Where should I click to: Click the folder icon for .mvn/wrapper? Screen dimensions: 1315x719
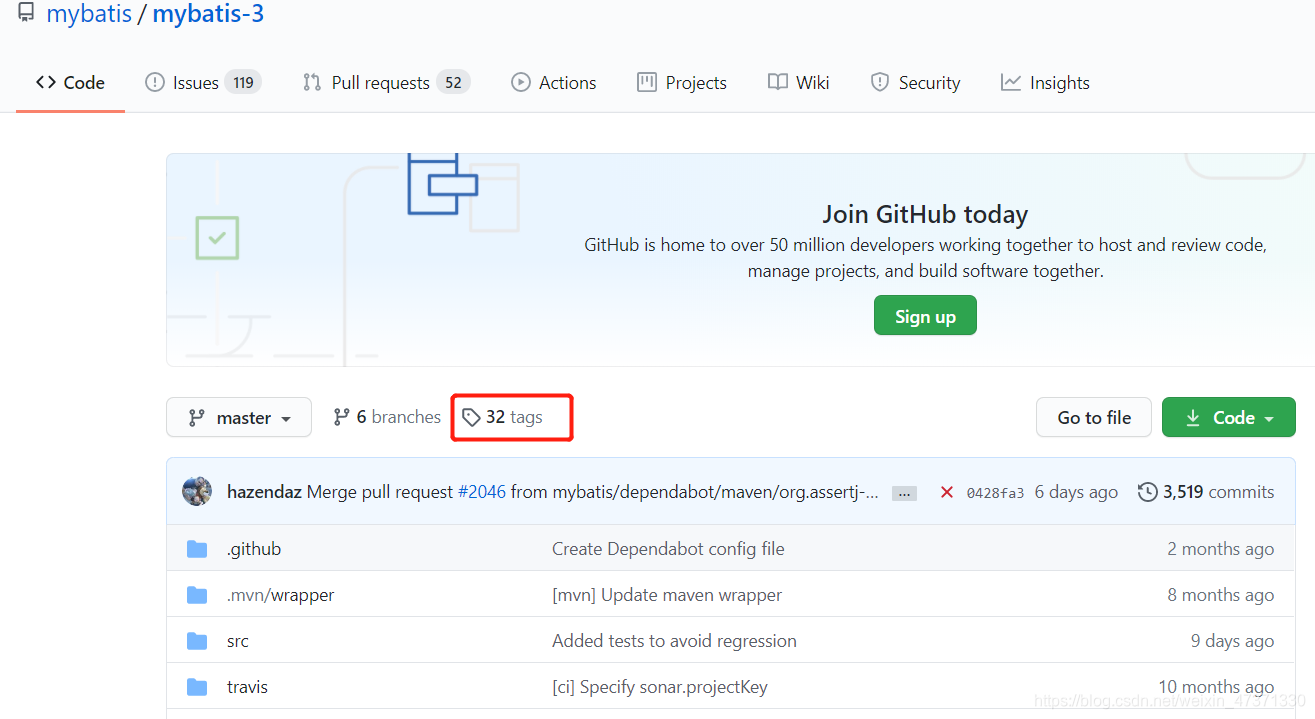pyautogui.click(x=197, y=595)
